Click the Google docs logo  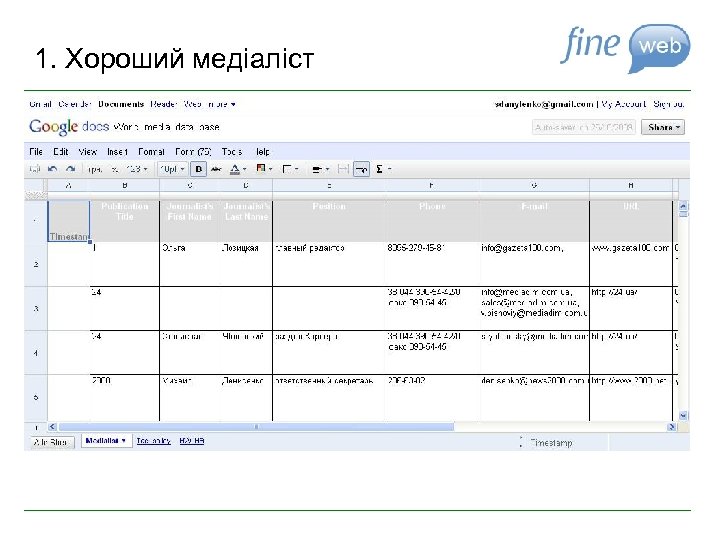[x=69, y=126]
